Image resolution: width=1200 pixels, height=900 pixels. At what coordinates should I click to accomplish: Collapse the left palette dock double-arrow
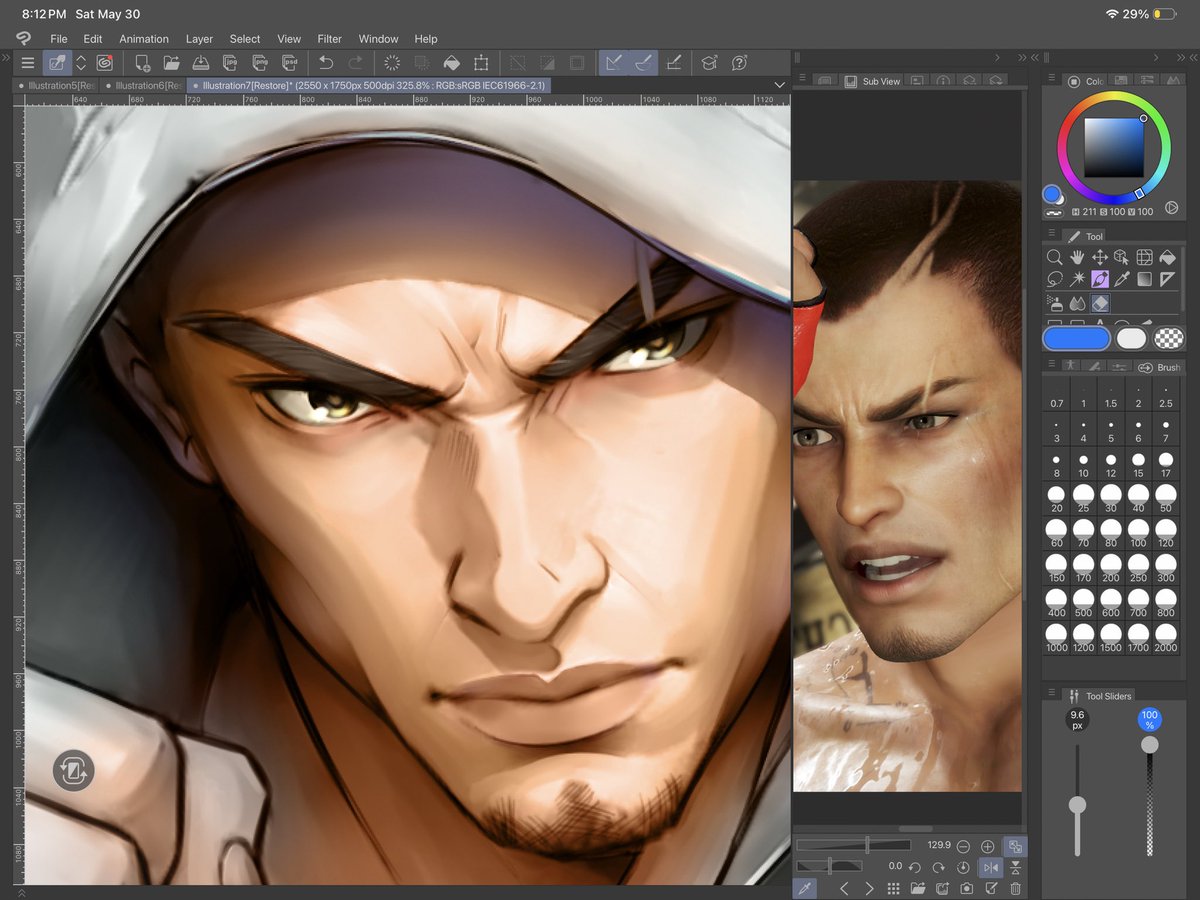pyautogui.click(x=6, y=58)
